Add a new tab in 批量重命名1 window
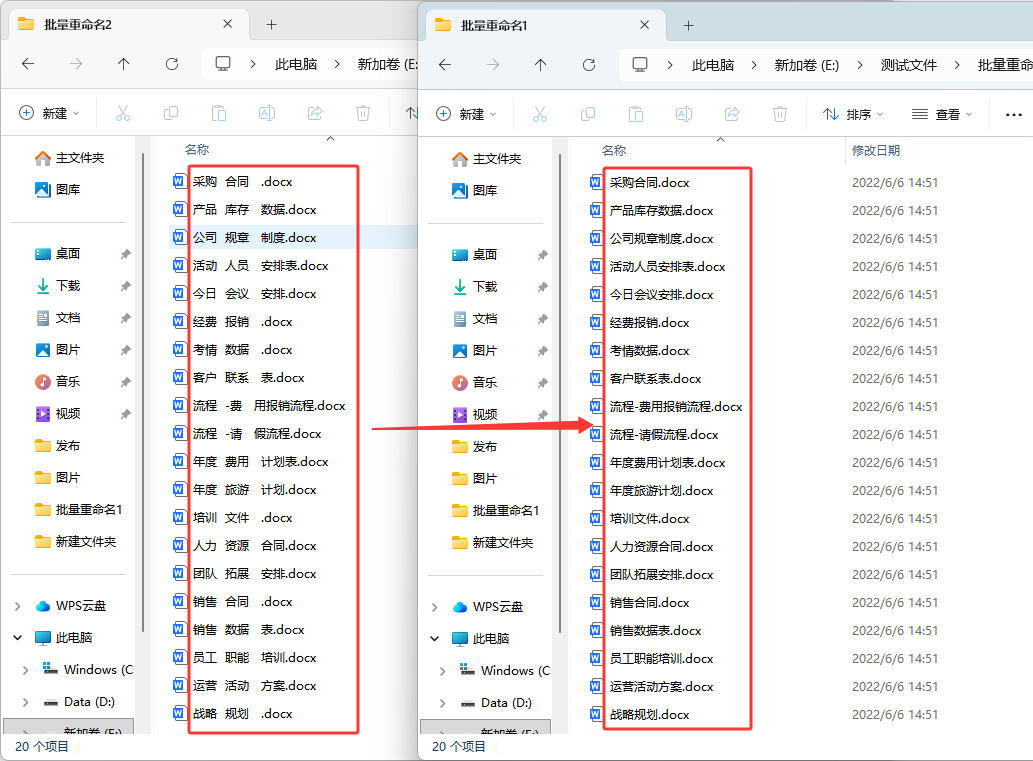This screenshot has width=1033, height=761. (688, 26)
